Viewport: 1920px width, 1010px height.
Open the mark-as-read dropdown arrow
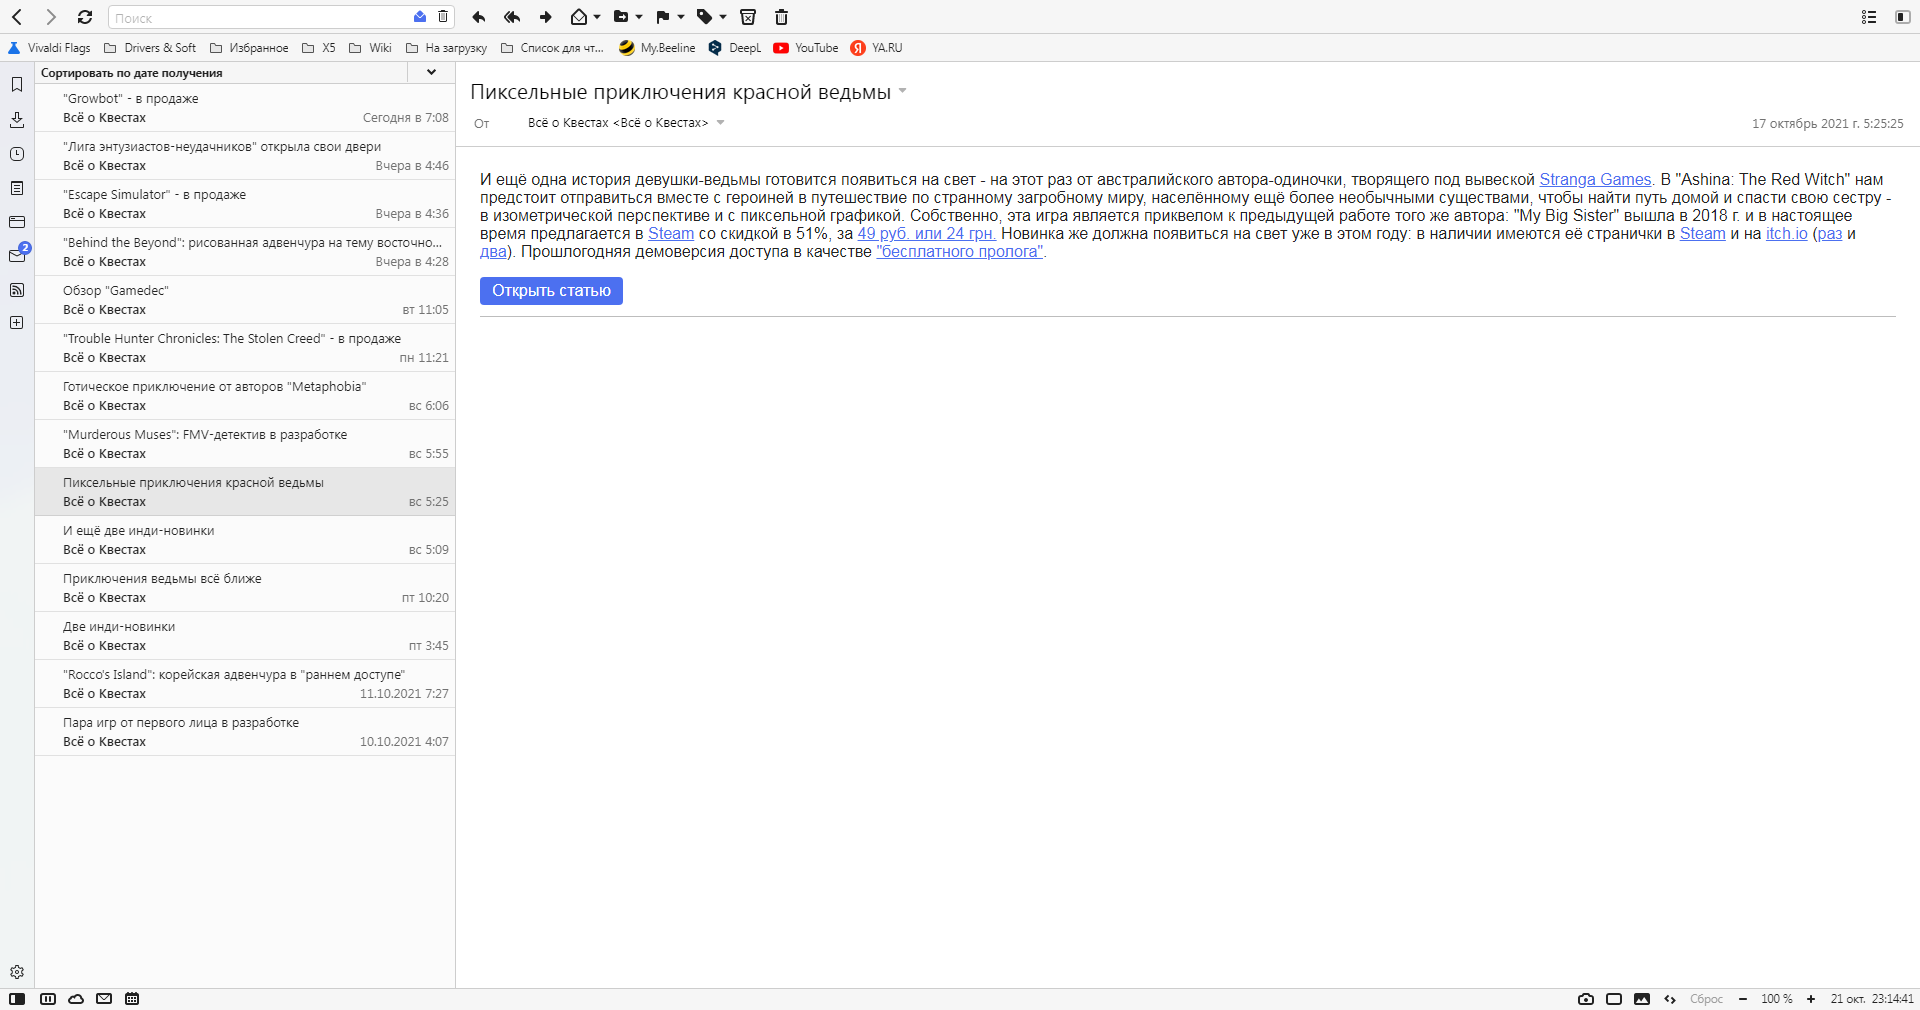pyautogui.click(x=597, y=17)
